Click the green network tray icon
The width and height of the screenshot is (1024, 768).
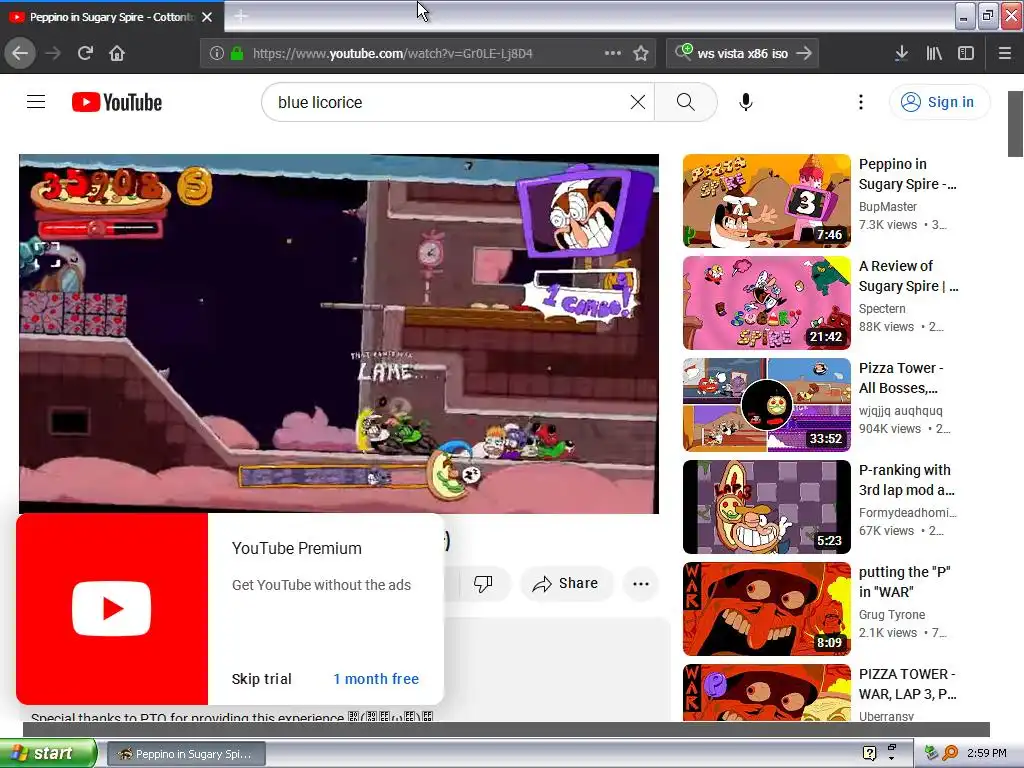[x=931, y=753]
